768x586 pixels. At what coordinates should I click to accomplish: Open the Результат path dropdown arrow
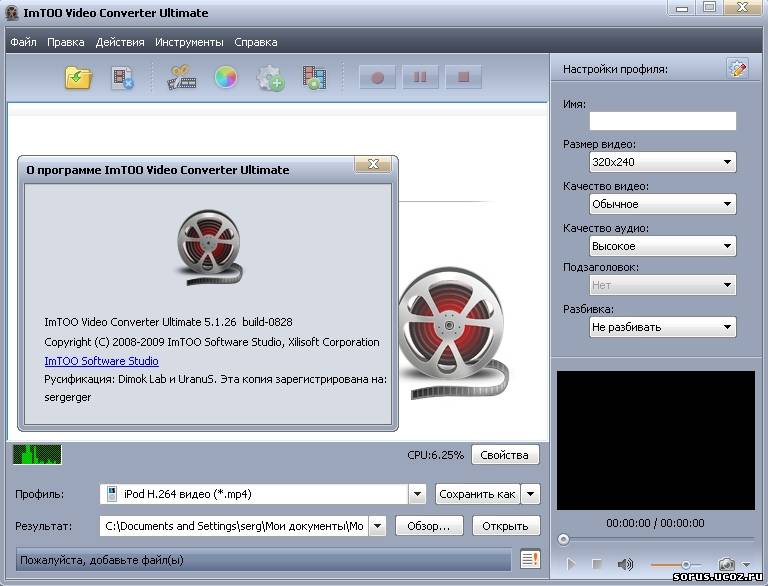tap(377, 526)
